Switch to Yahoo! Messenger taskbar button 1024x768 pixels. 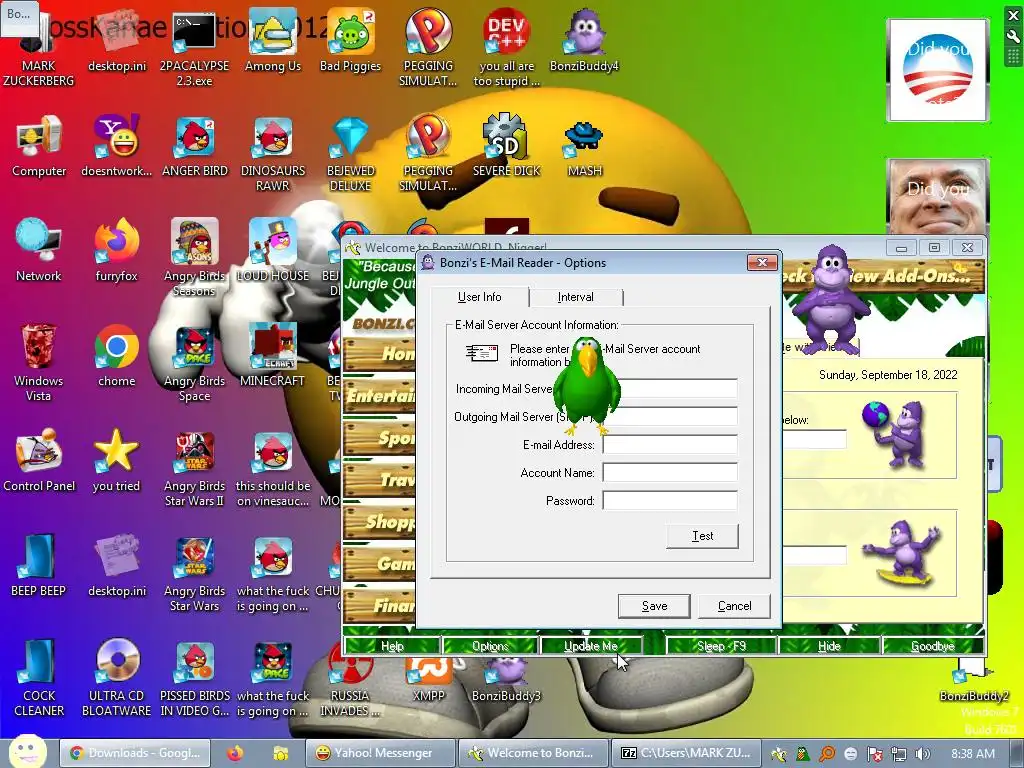click(381, 753)
